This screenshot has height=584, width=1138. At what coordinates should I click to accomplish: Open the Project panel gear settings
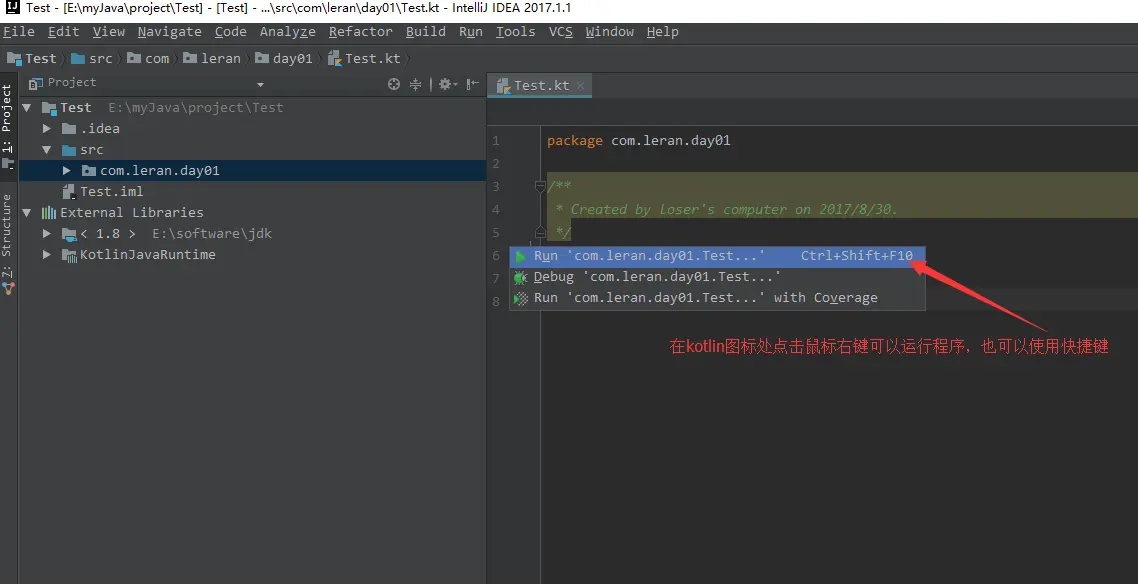448,84
